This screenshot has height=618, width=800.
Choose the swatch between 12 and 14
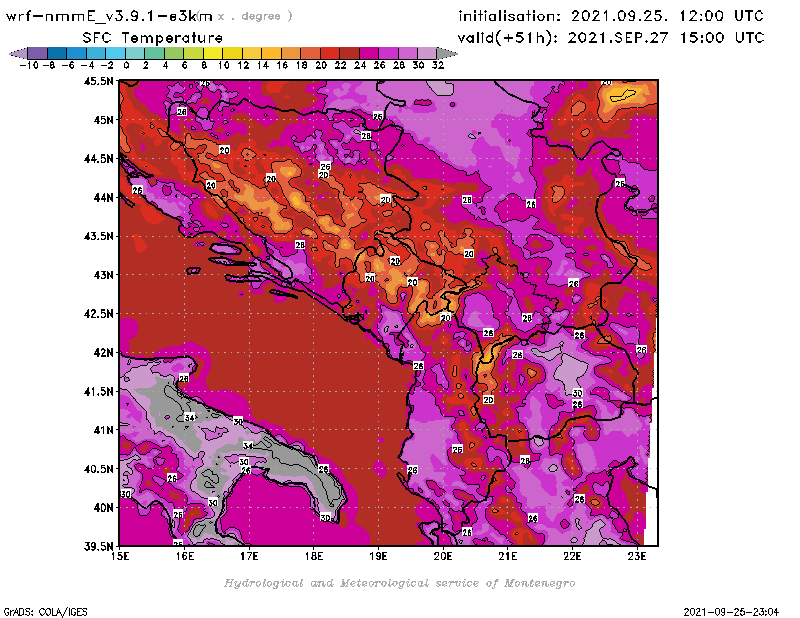(x=252, y=54)
